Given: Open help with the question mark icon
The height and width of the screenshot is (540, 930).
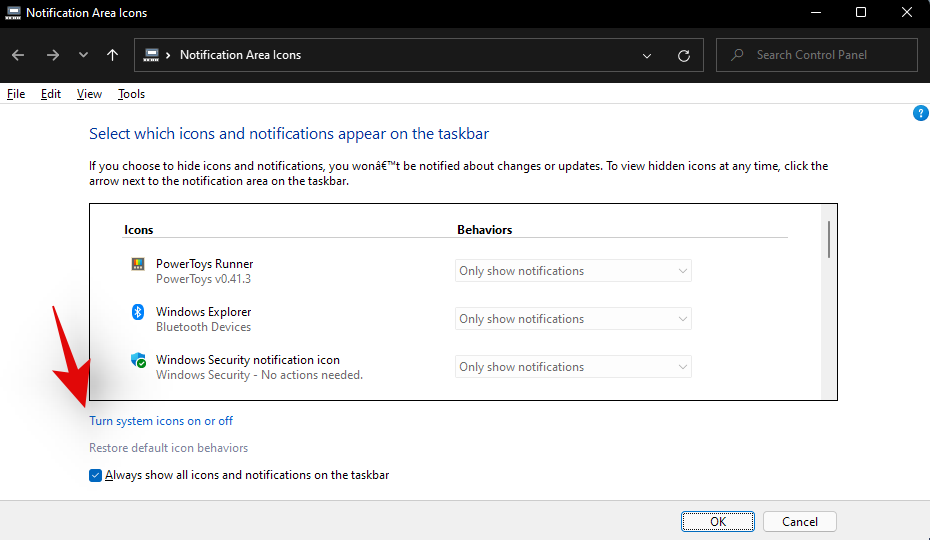Looking at the screenshot, I should click(x=921, y=113).
